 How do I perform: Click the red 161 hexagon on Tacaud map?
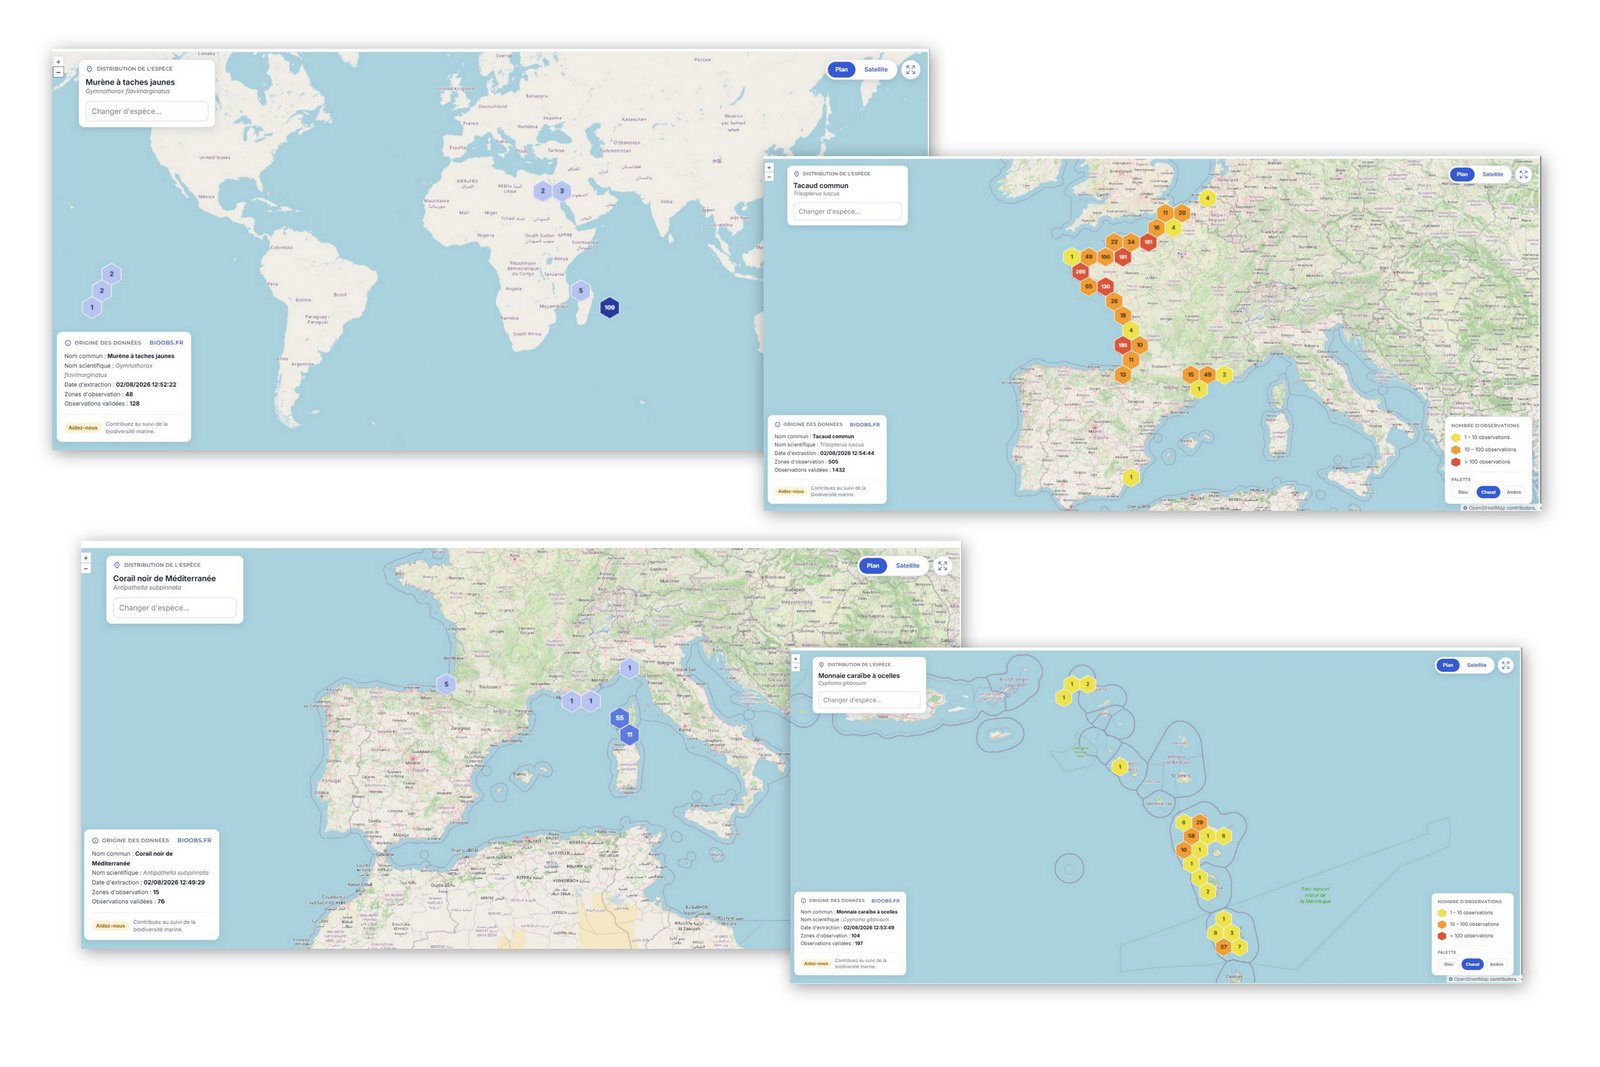pos(1148,242)
